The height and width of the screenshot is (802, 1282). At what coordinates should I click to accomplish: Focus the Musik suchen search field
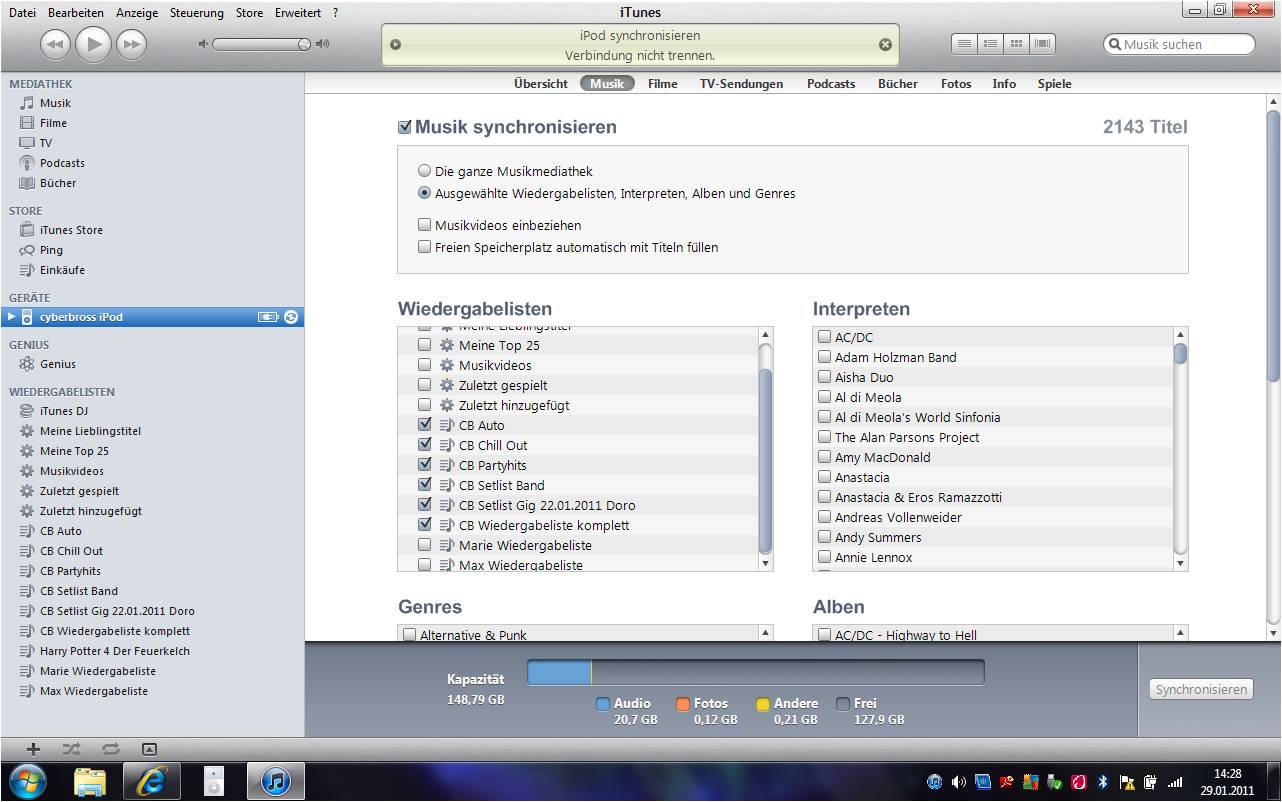click(1179, 44)
